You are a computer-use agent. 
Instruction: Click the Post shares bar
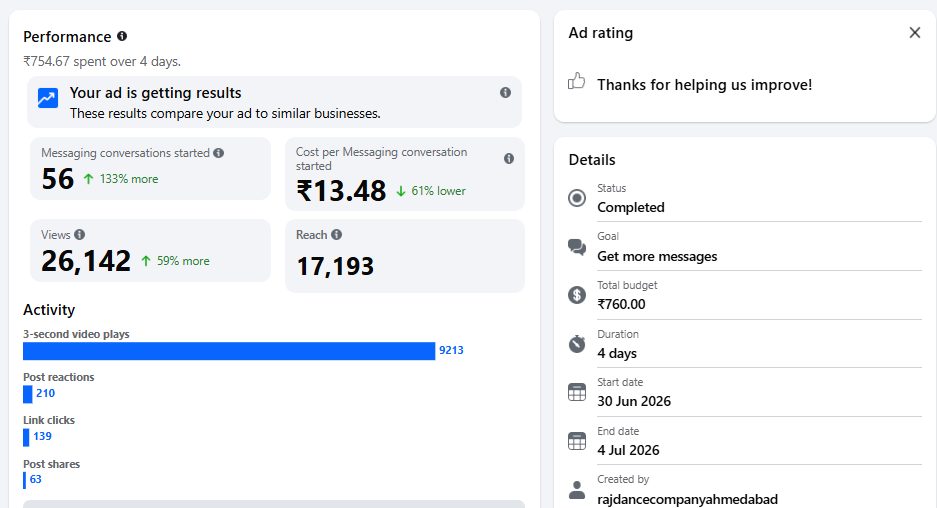pos(25,480)
